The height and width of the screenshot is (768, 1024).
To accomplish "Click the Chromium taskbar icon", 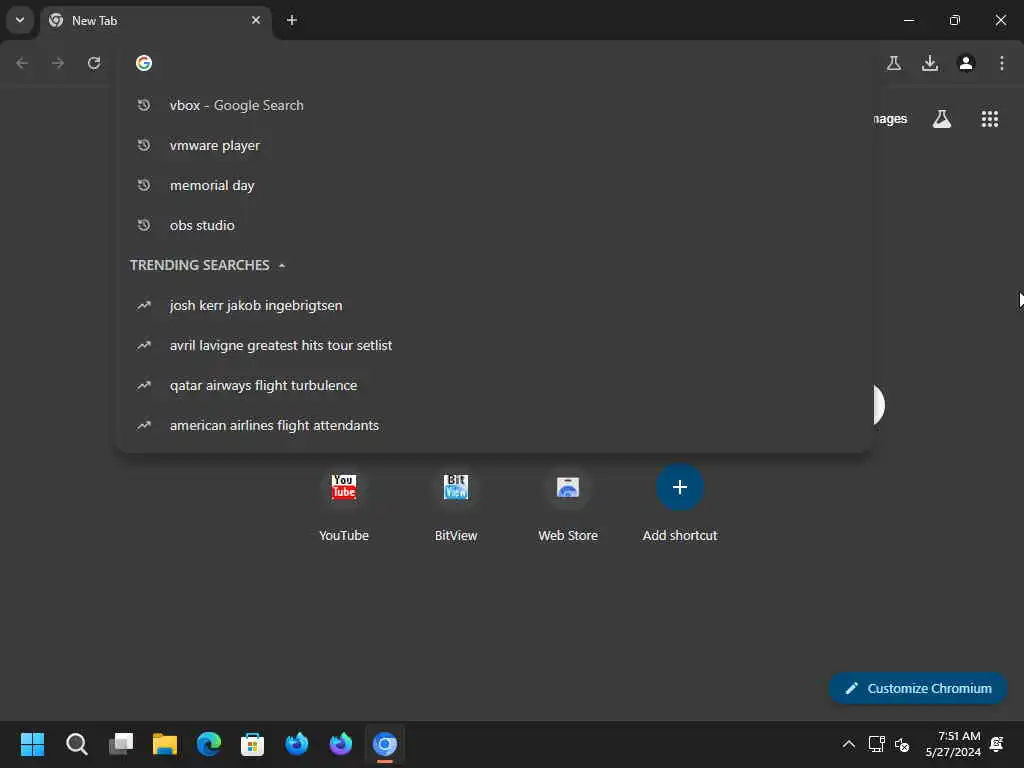I will coord(385,744).
